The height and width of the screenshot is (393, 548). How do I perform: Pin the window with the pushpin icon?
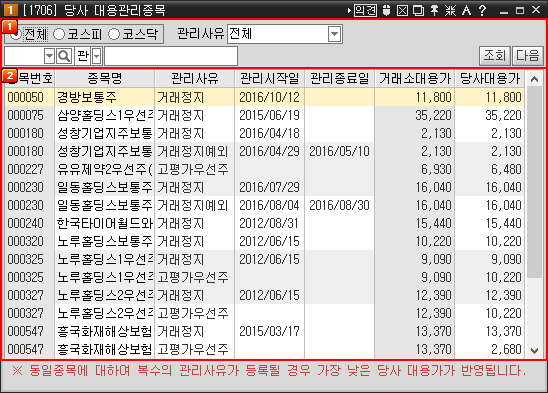[434, 10]
